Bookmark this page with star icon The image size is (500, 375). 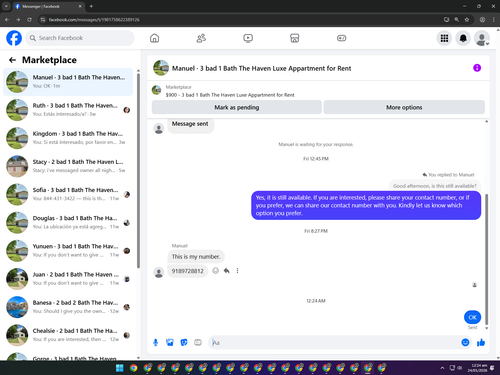point(467,20)
